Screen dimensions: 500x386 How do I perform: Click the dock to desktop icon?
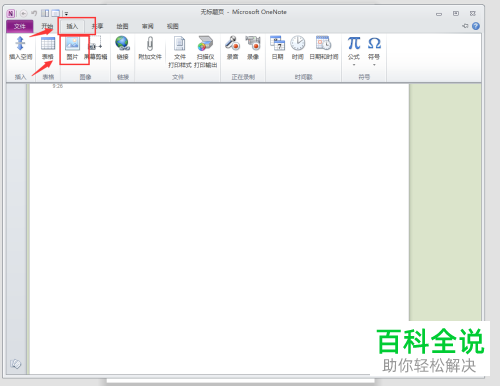pyautogui.click(x=45, y=13)
